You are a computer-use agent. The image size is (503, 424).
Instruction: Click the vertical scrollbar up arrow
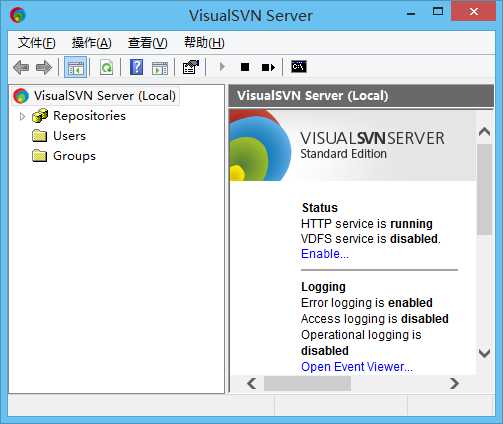[x=484, y=132]
